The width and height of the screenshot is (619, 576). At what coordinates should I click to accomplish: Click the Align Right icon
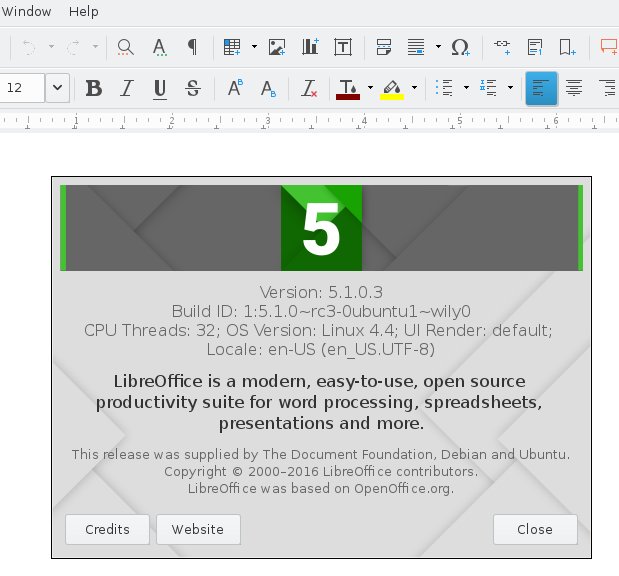607,88
